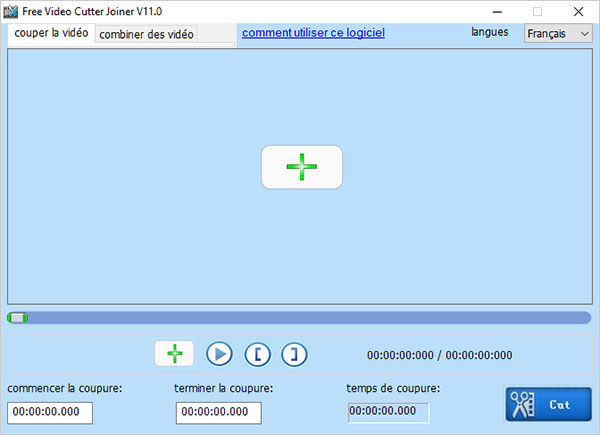This screenshot has height=435, width=600.
Task: Click the 'terminer la coupure:' label
Action: pos(223,388)
